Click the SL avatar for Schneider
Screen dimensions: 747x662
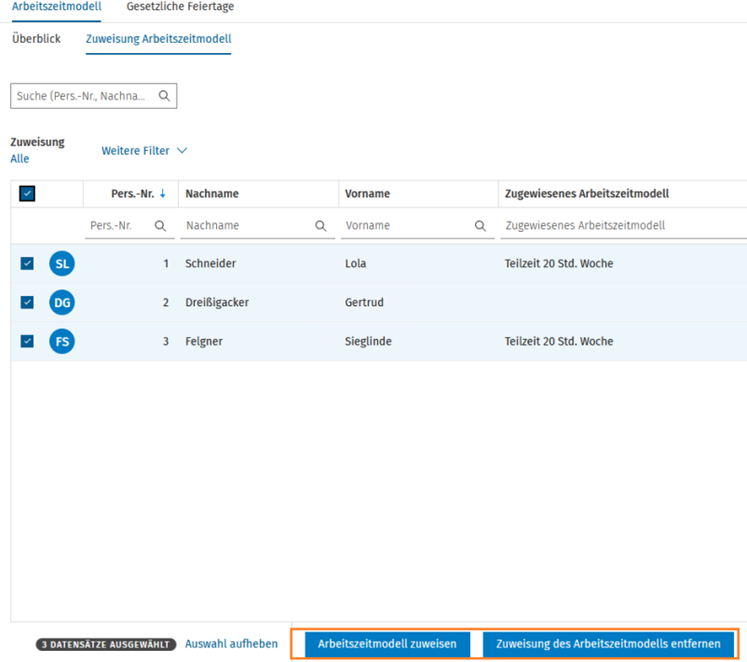click(x=62, y=263)
